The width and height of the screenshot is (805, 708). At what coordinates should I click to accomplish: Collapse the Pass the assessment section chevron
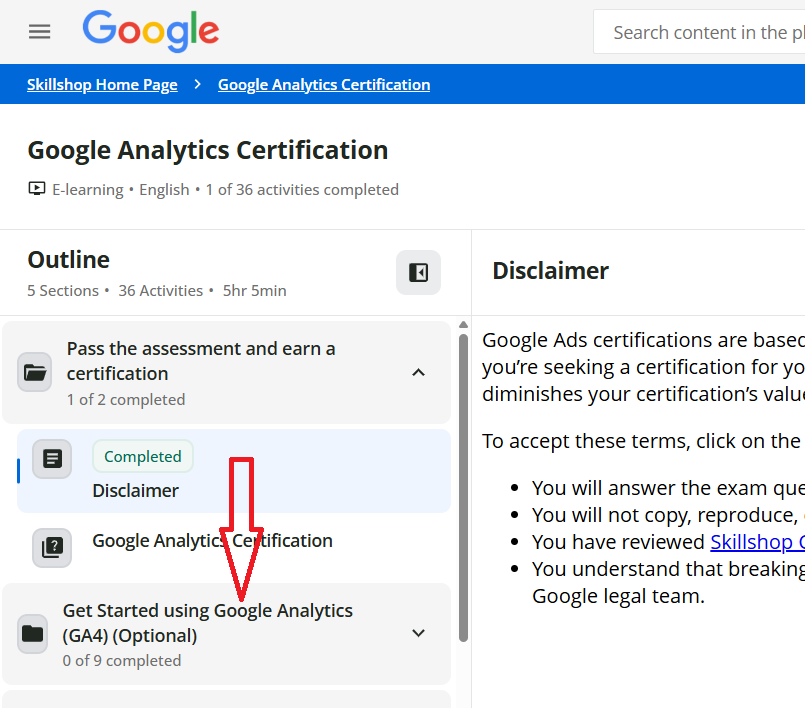[419, 373]
